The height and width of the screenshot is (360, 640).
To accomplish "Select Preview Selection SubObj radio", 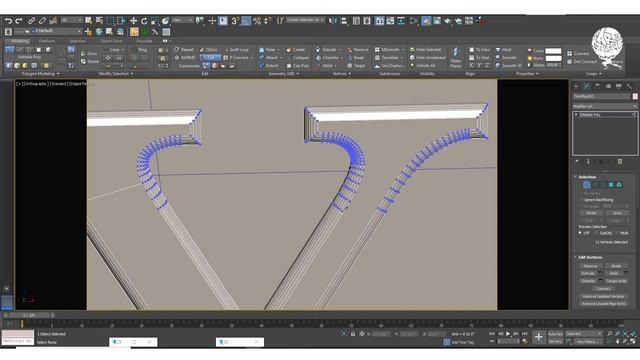I will click(596, 233).
